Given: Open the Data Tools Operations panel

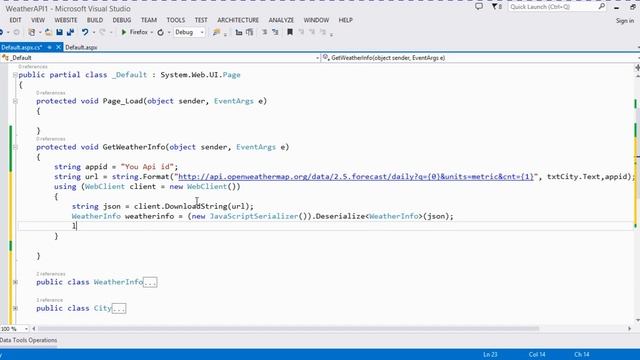Looking at the screenshot, I should [x=29, y=340].
